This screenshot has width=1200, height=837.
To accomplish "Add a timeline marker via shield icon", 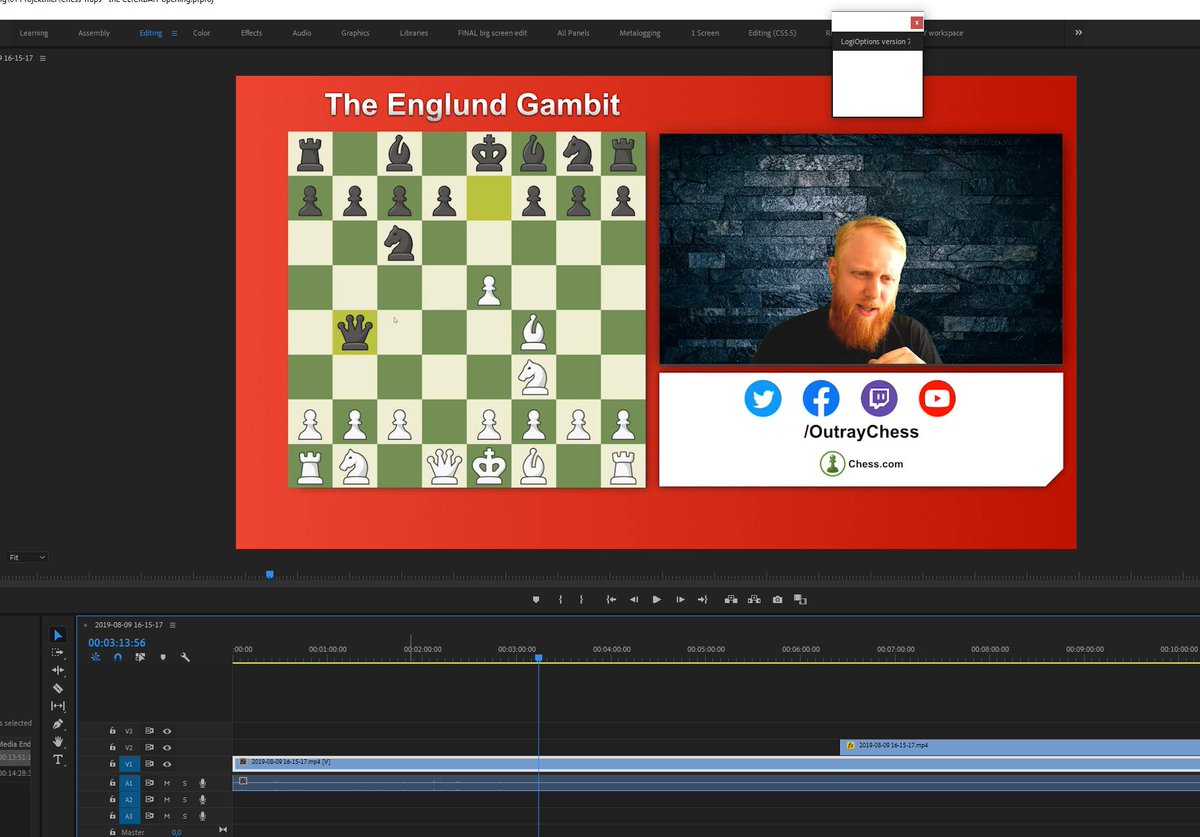I will (162, 657).
